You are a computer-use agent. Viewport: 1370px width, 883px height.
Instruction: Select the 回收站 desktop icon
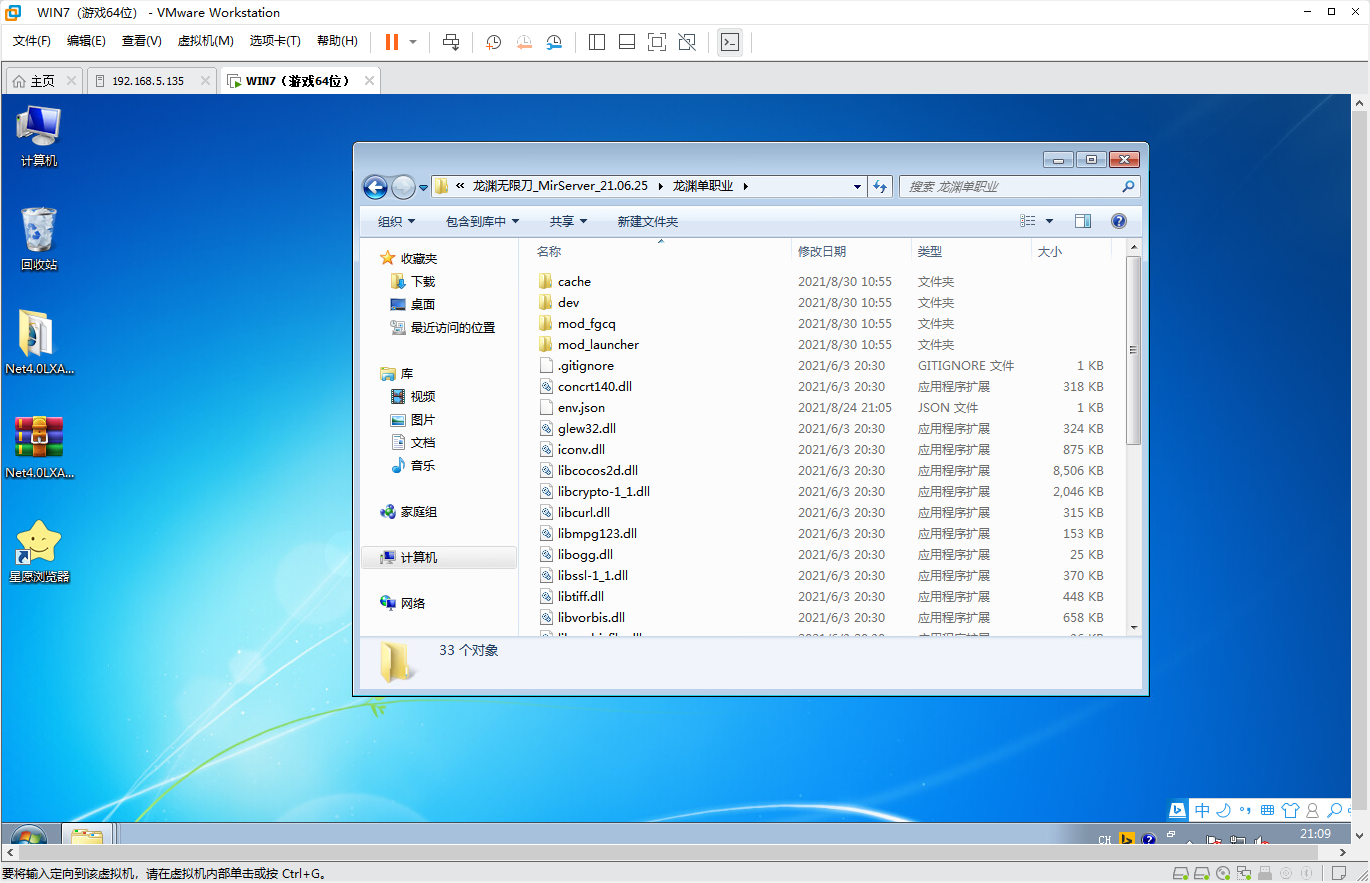39,239
